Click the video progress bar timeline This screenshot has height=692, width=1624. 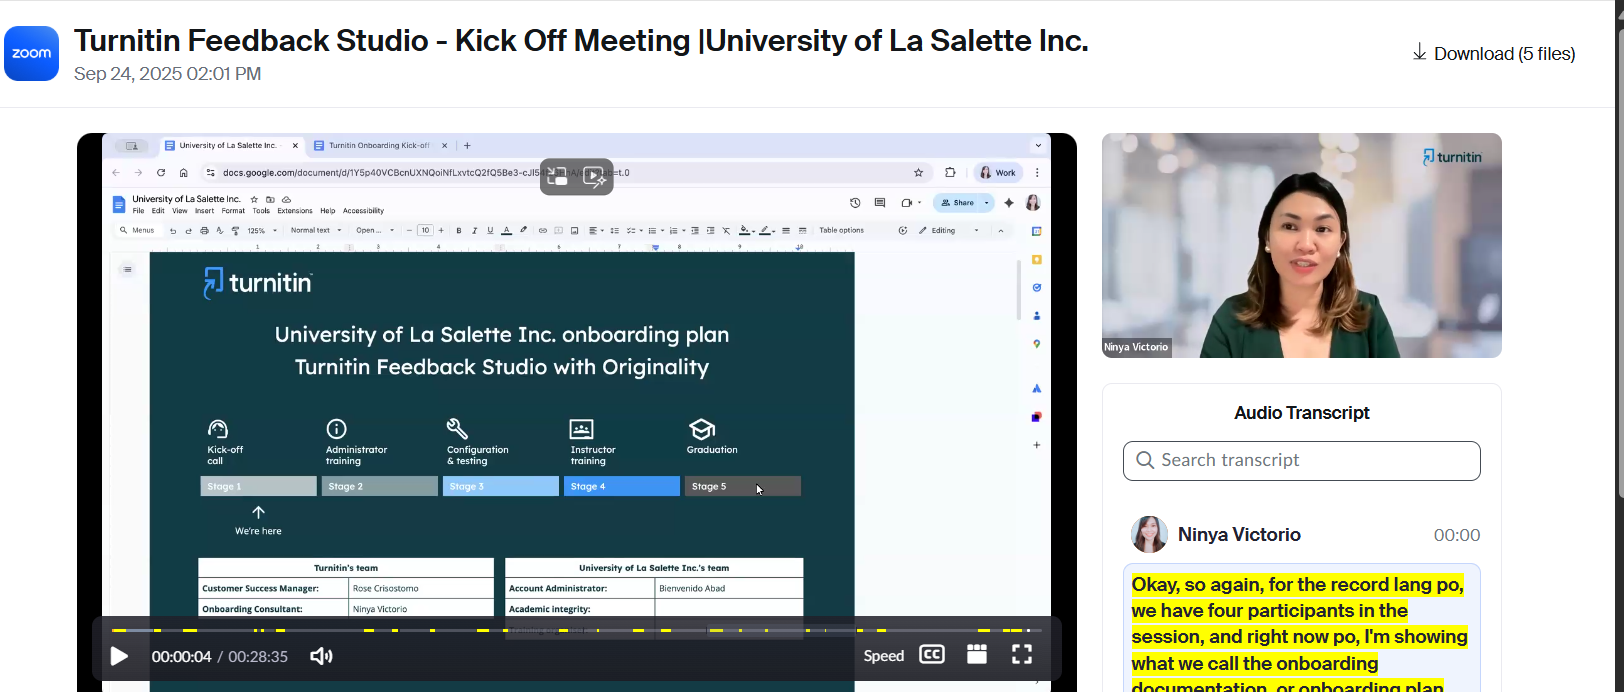[576, 630]
